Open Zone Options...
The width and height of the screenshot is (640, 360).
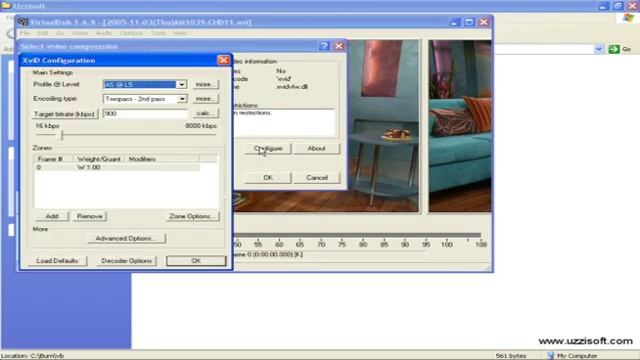point(192,216)
